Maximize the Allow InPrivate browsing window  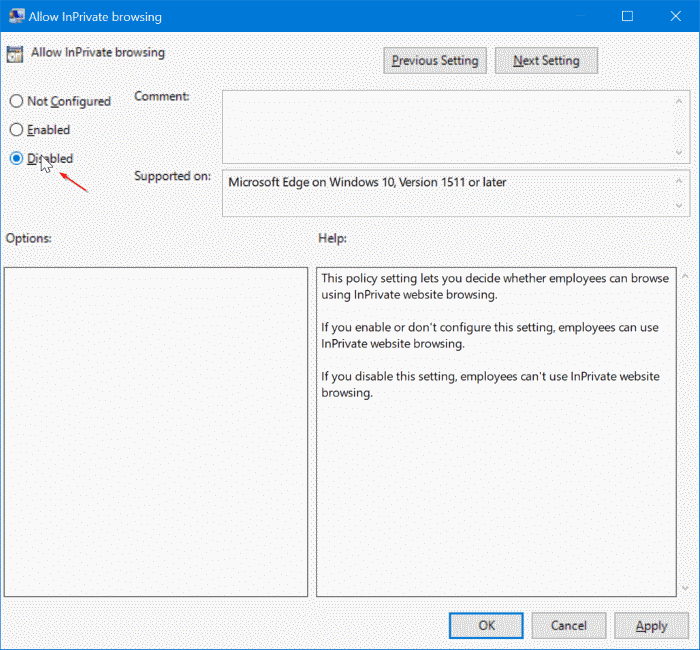[x=627, y=17]
